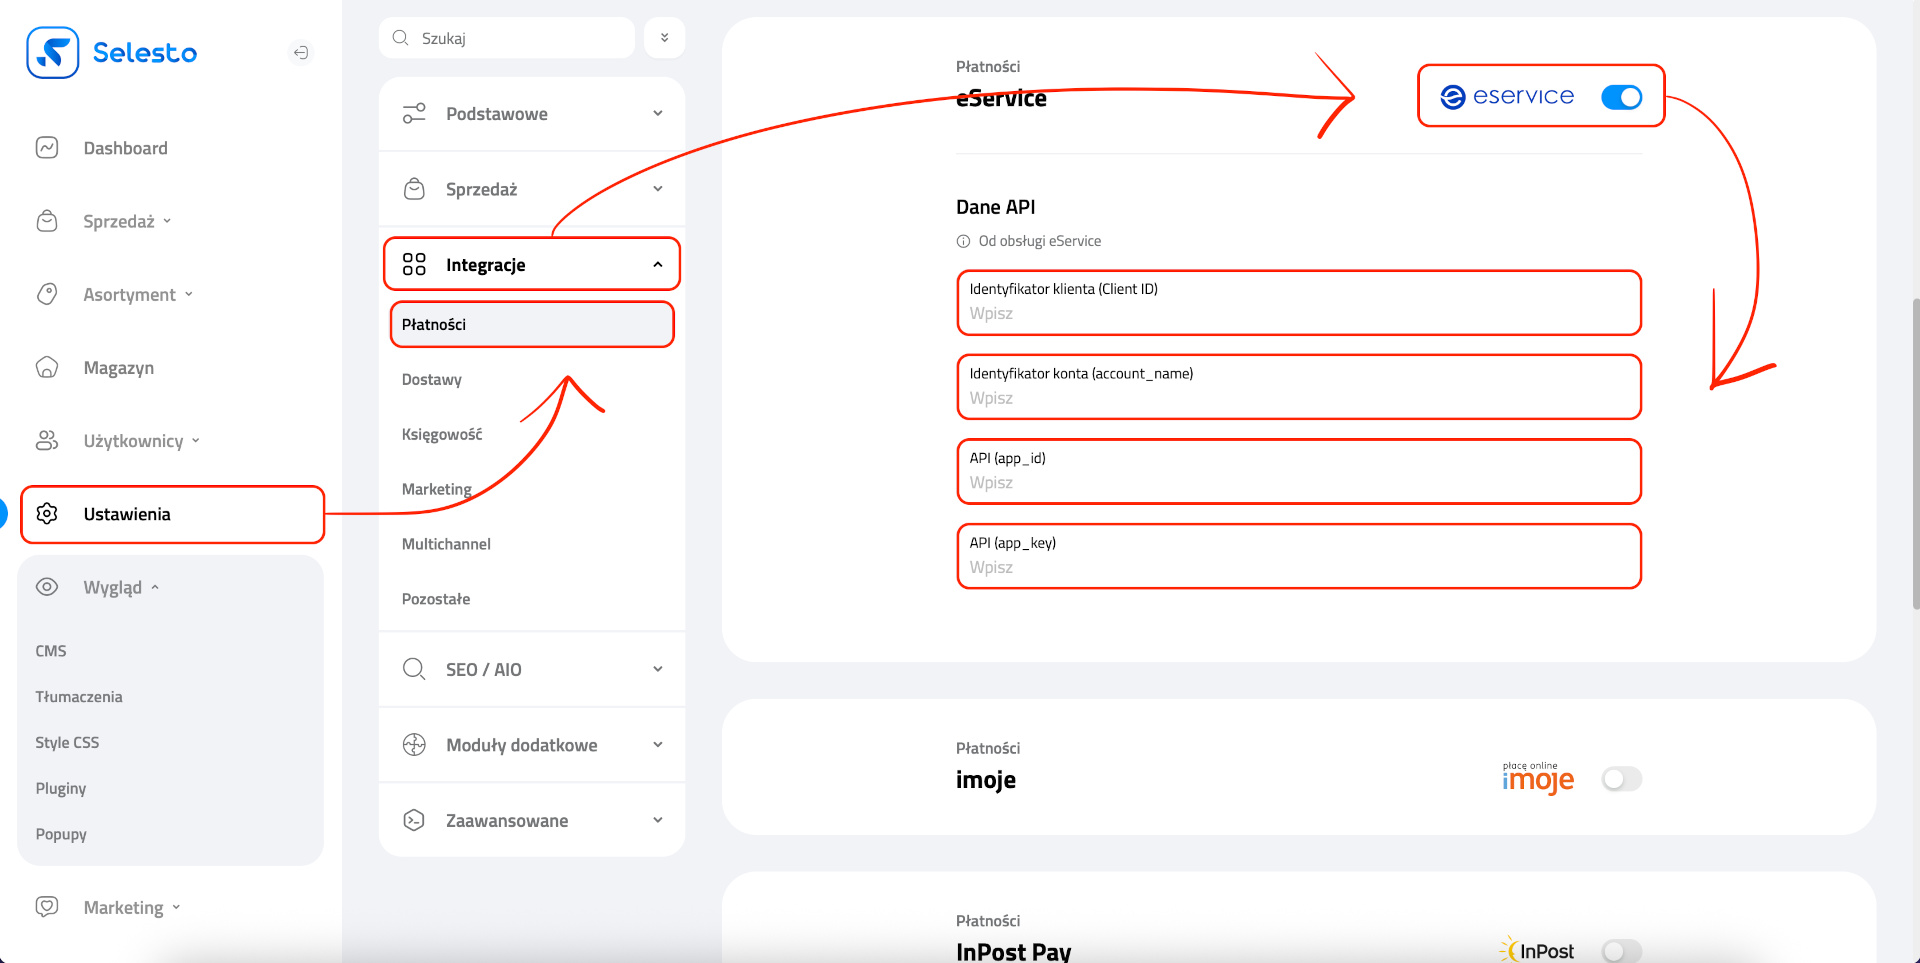Disable the eService payment toggle
Image resolution: width=1920 pixels, height=963 pixels.
[x=1622, y=97]
